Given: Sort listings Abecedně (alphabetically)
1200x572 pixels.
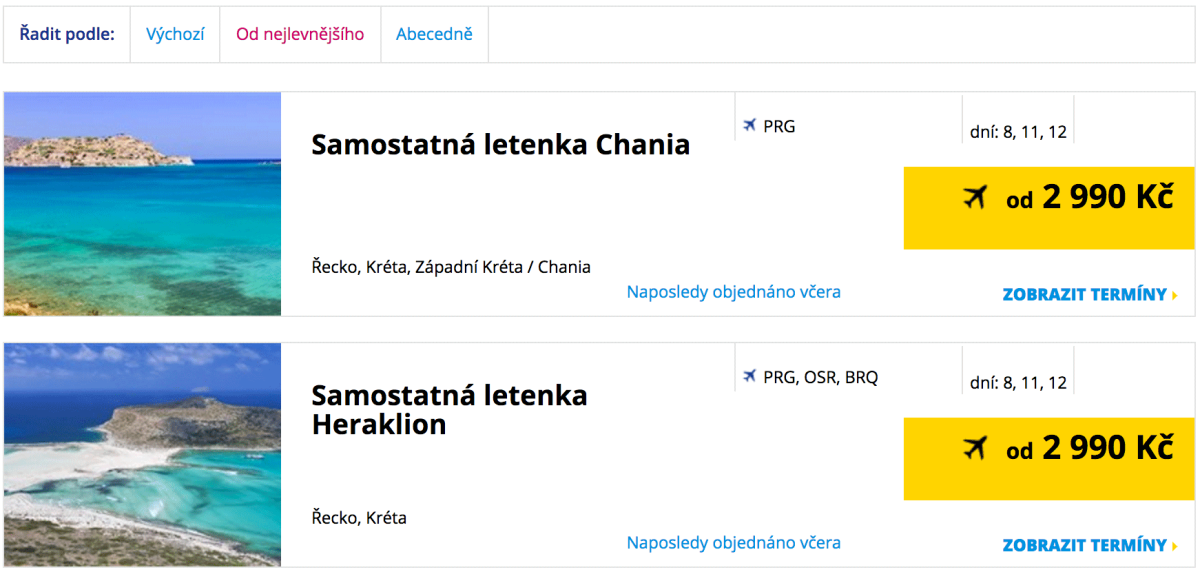Looking at the screenshot, I should tap(434, 34).
